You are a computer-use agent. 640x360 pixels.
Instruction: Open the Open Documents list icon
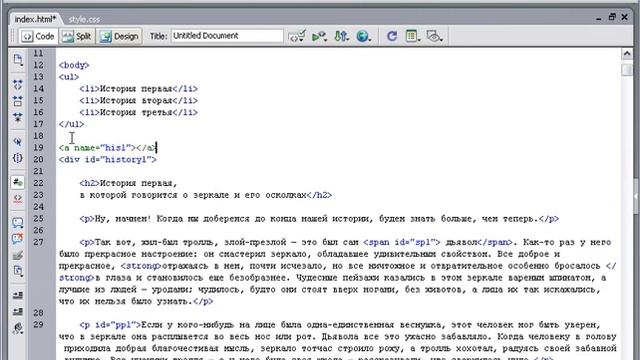pos(18,60)
